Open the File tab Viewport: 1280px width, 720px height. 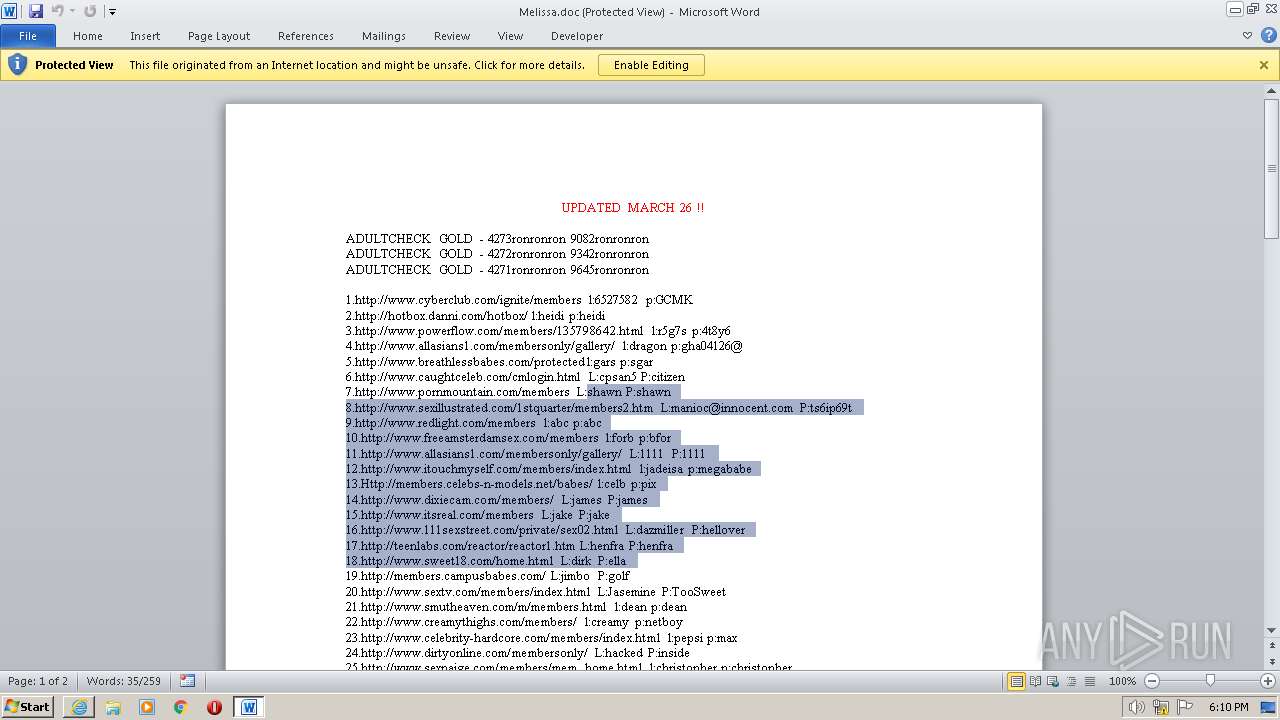coord(28,36)
